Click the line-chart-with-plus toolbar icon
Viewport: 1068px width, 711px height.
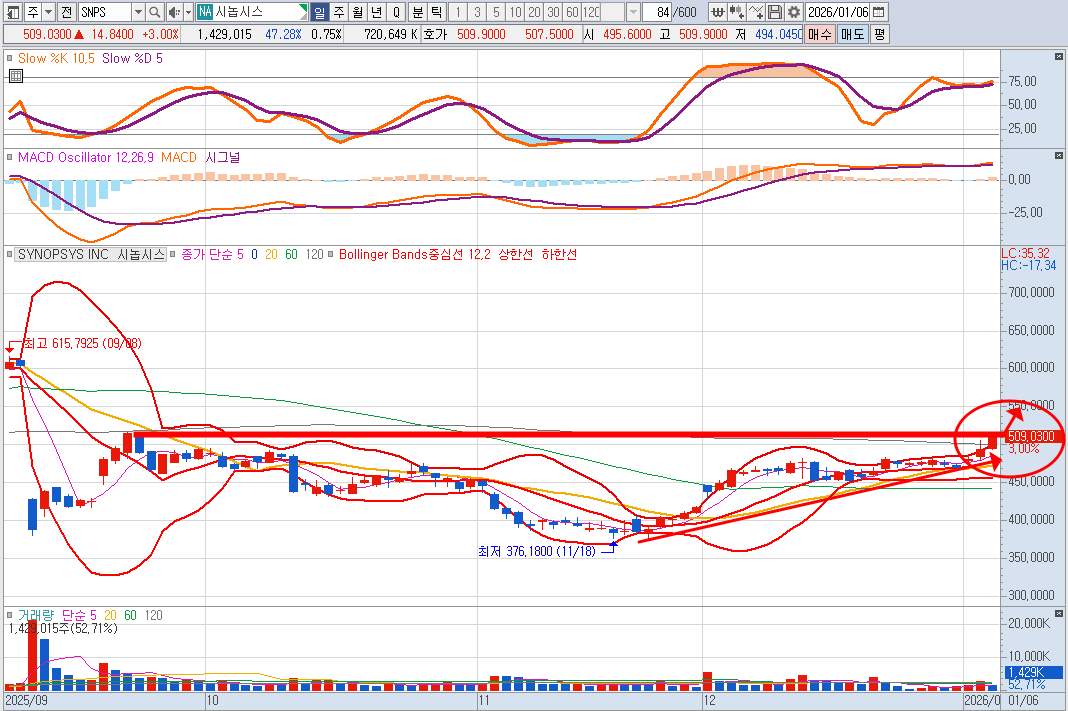pyautogui.click(x=757, y=12)
